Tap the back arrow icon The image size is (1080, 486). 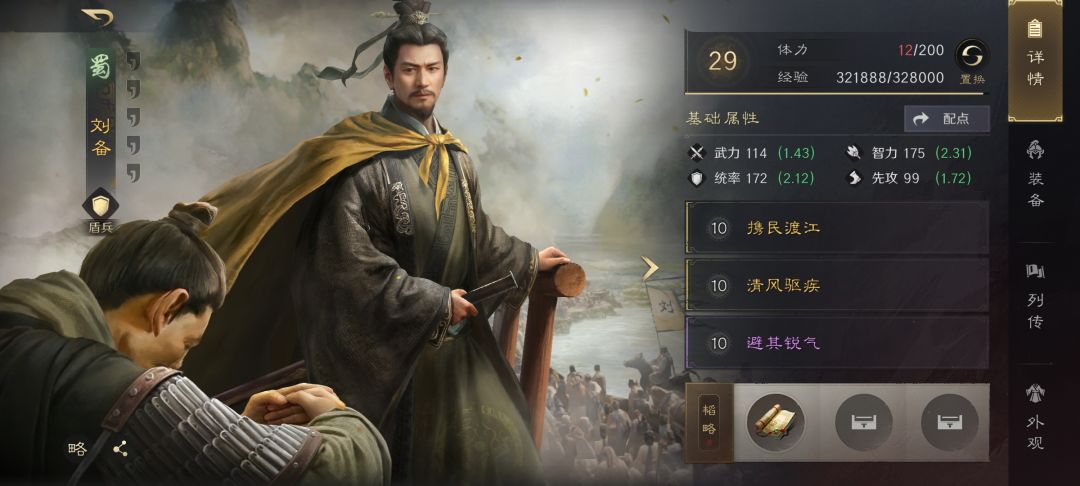click(x=97, y=17)
